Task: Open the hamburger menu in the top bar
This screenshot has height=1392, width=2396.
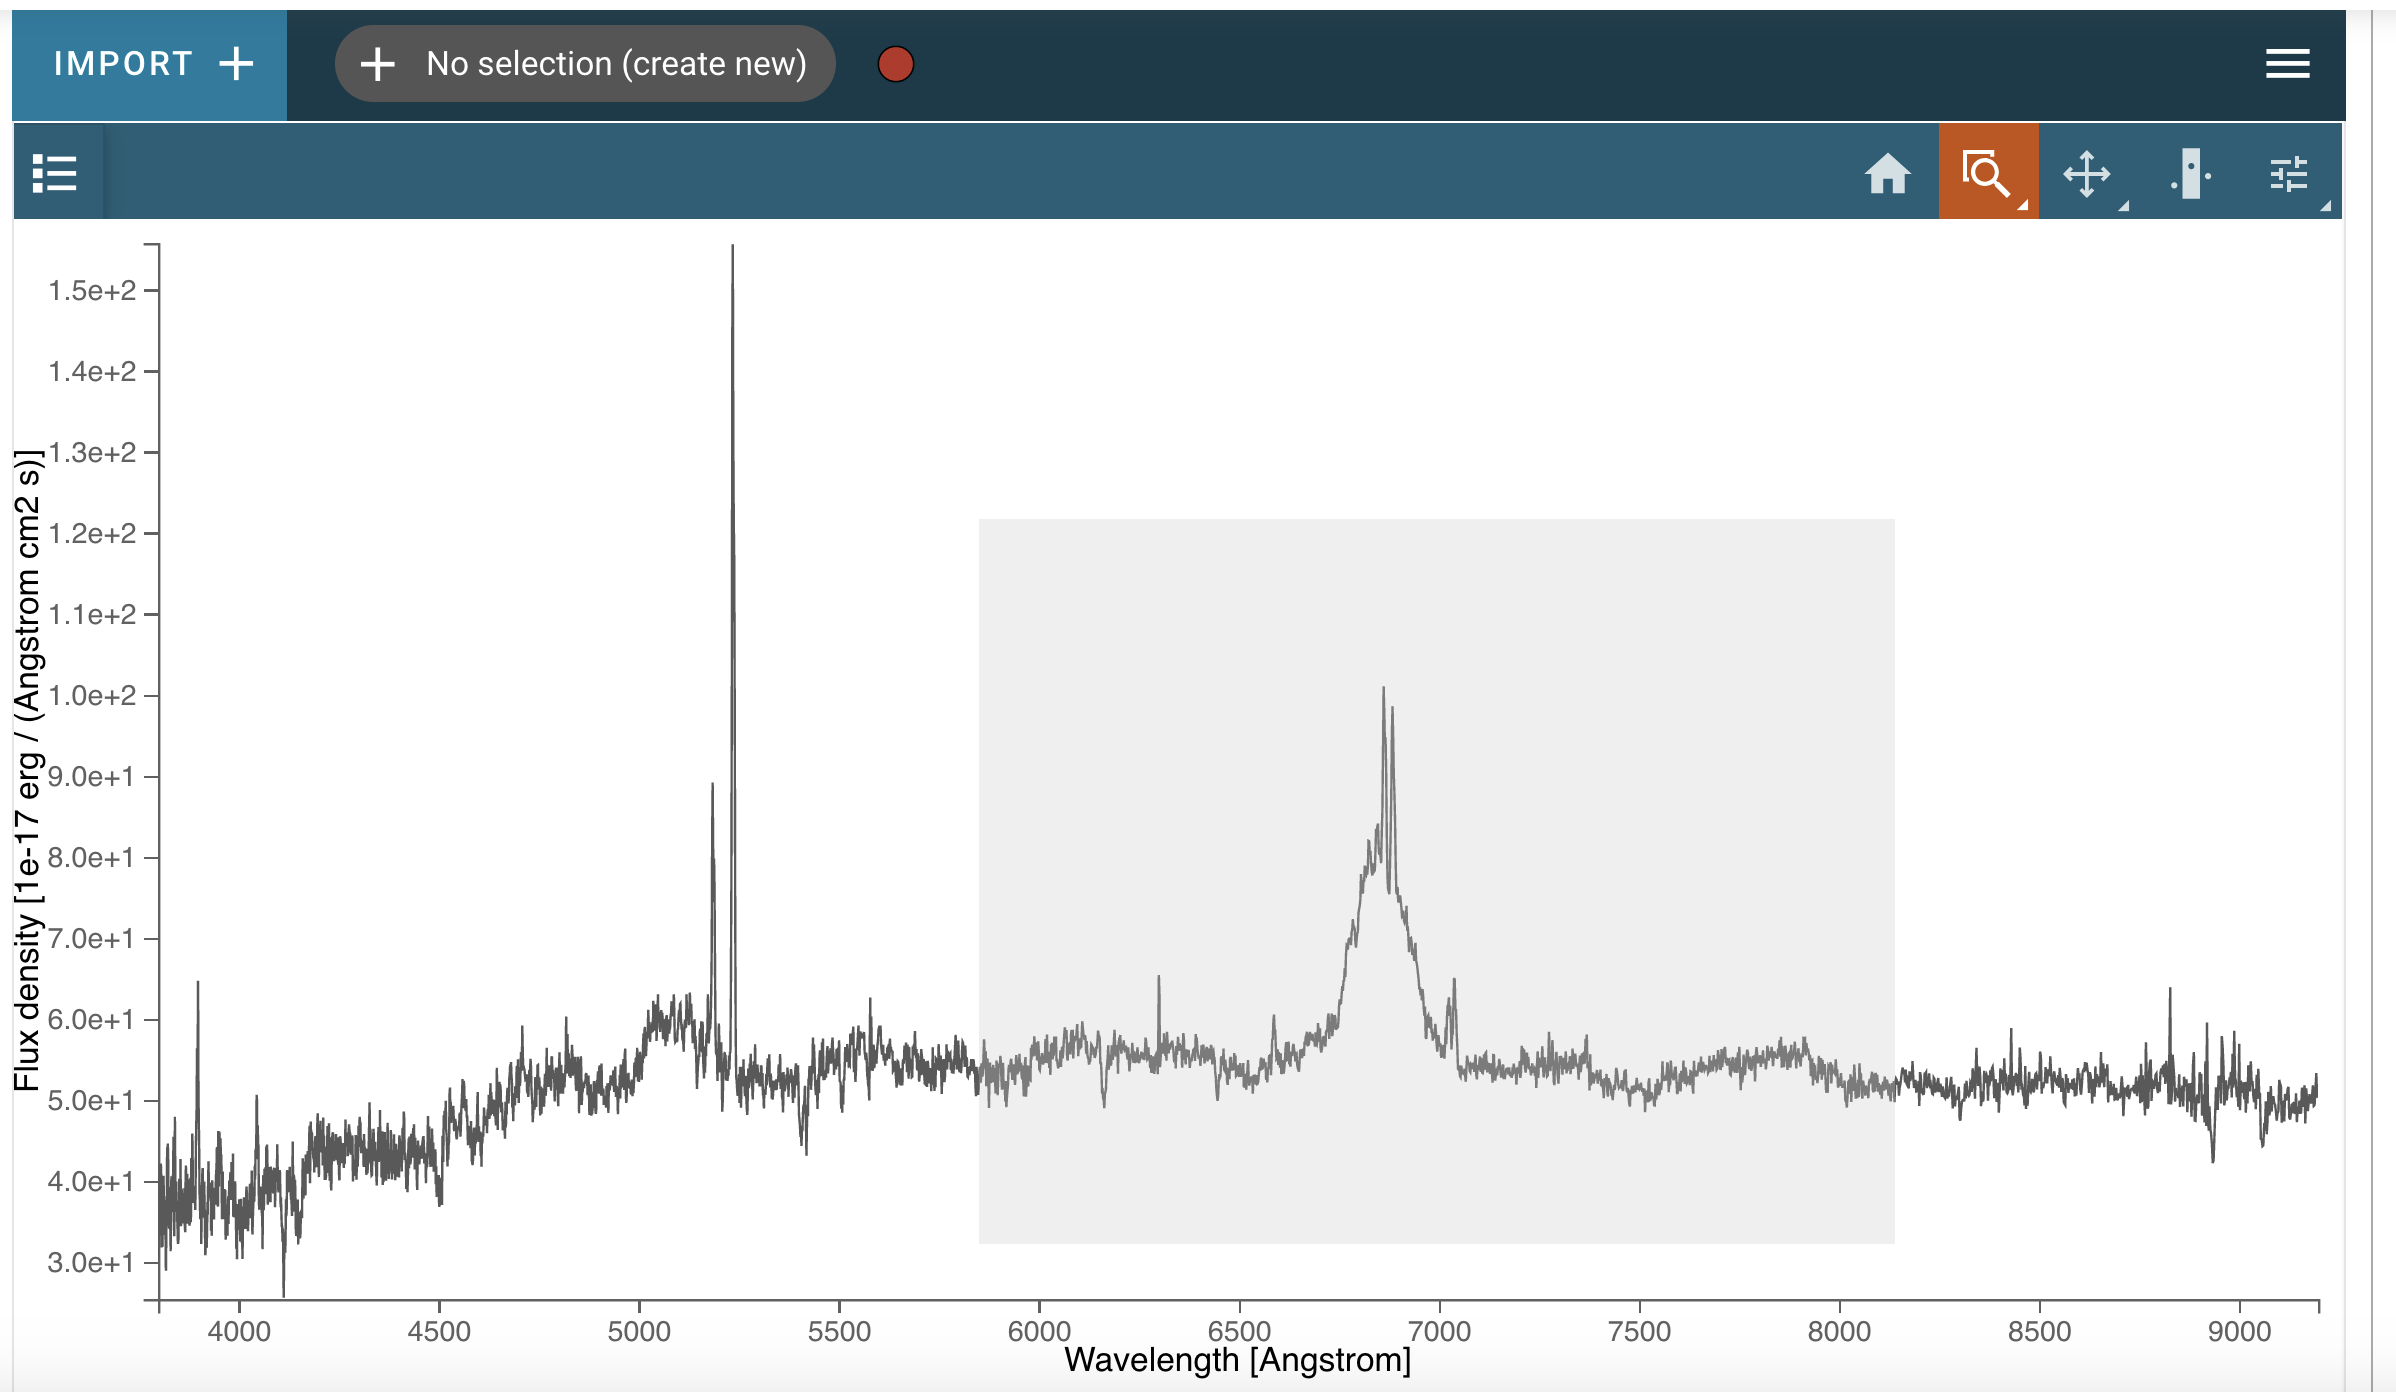Action: [2287, 64]
